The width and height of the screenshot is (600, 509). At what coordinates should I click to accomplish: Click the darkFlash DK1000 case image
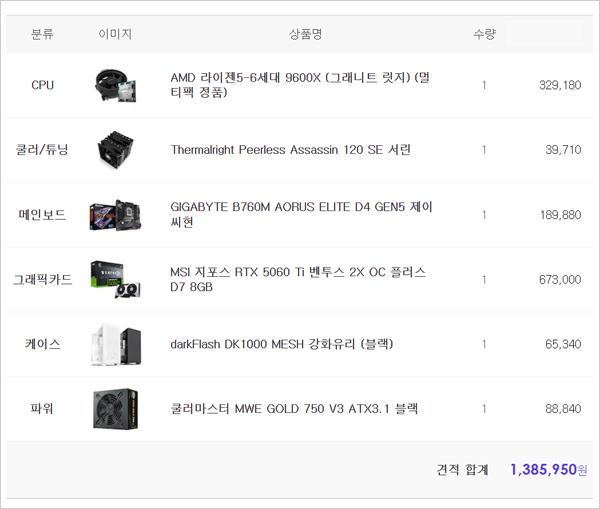(x=117, y=344)
